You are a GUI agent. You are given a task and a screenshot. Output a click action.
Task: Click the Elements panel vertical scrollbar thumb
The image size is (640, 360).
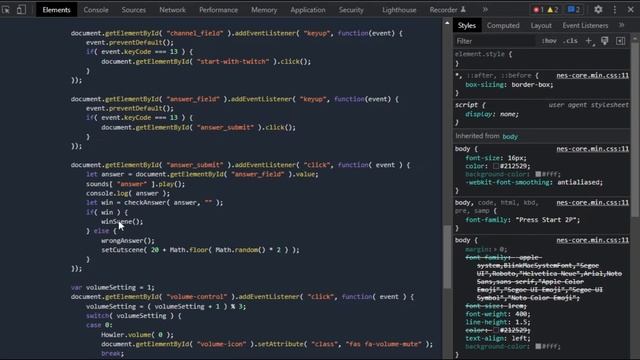pyautogui.click(x=447, y=256)
